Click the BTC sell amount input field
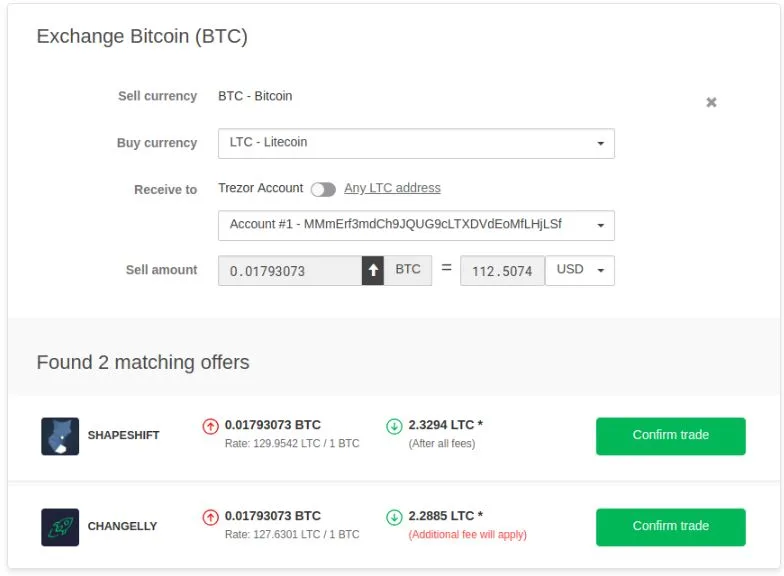This screenshot has width=784, height=576. pyautogui.click(x=289, y=271)
